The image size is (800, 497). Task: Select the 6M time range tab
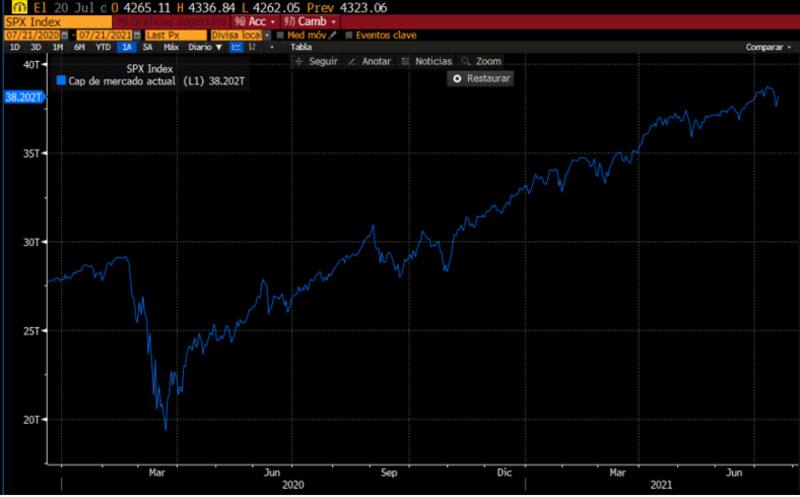(x=79, y=47)
